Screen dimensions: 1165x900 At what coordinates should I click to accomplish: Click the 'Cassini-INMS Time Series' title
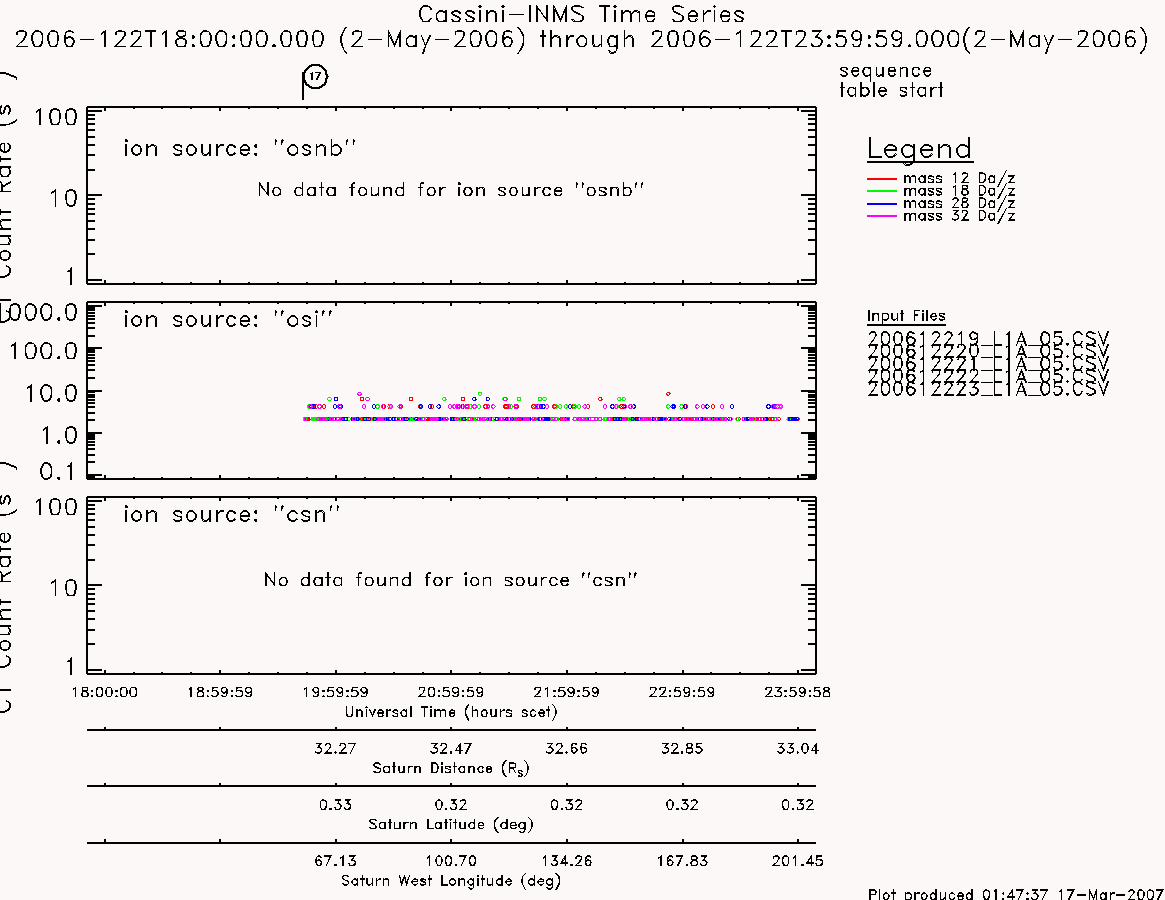pos(581,14)
